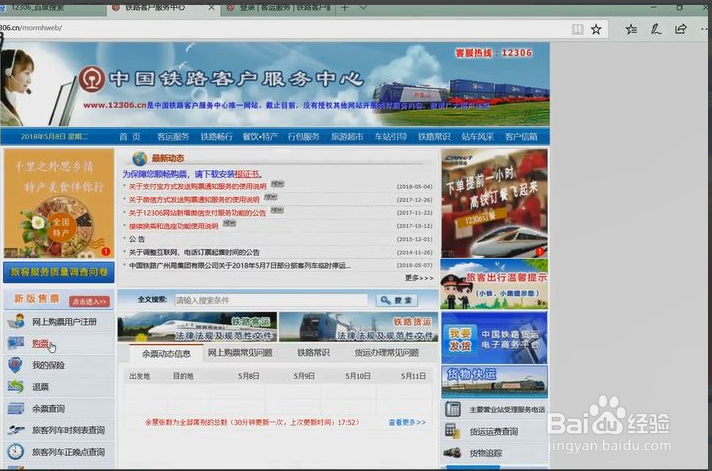Click 退票 refund arrow icon
The image size is (712, 471).
[15, 387]
